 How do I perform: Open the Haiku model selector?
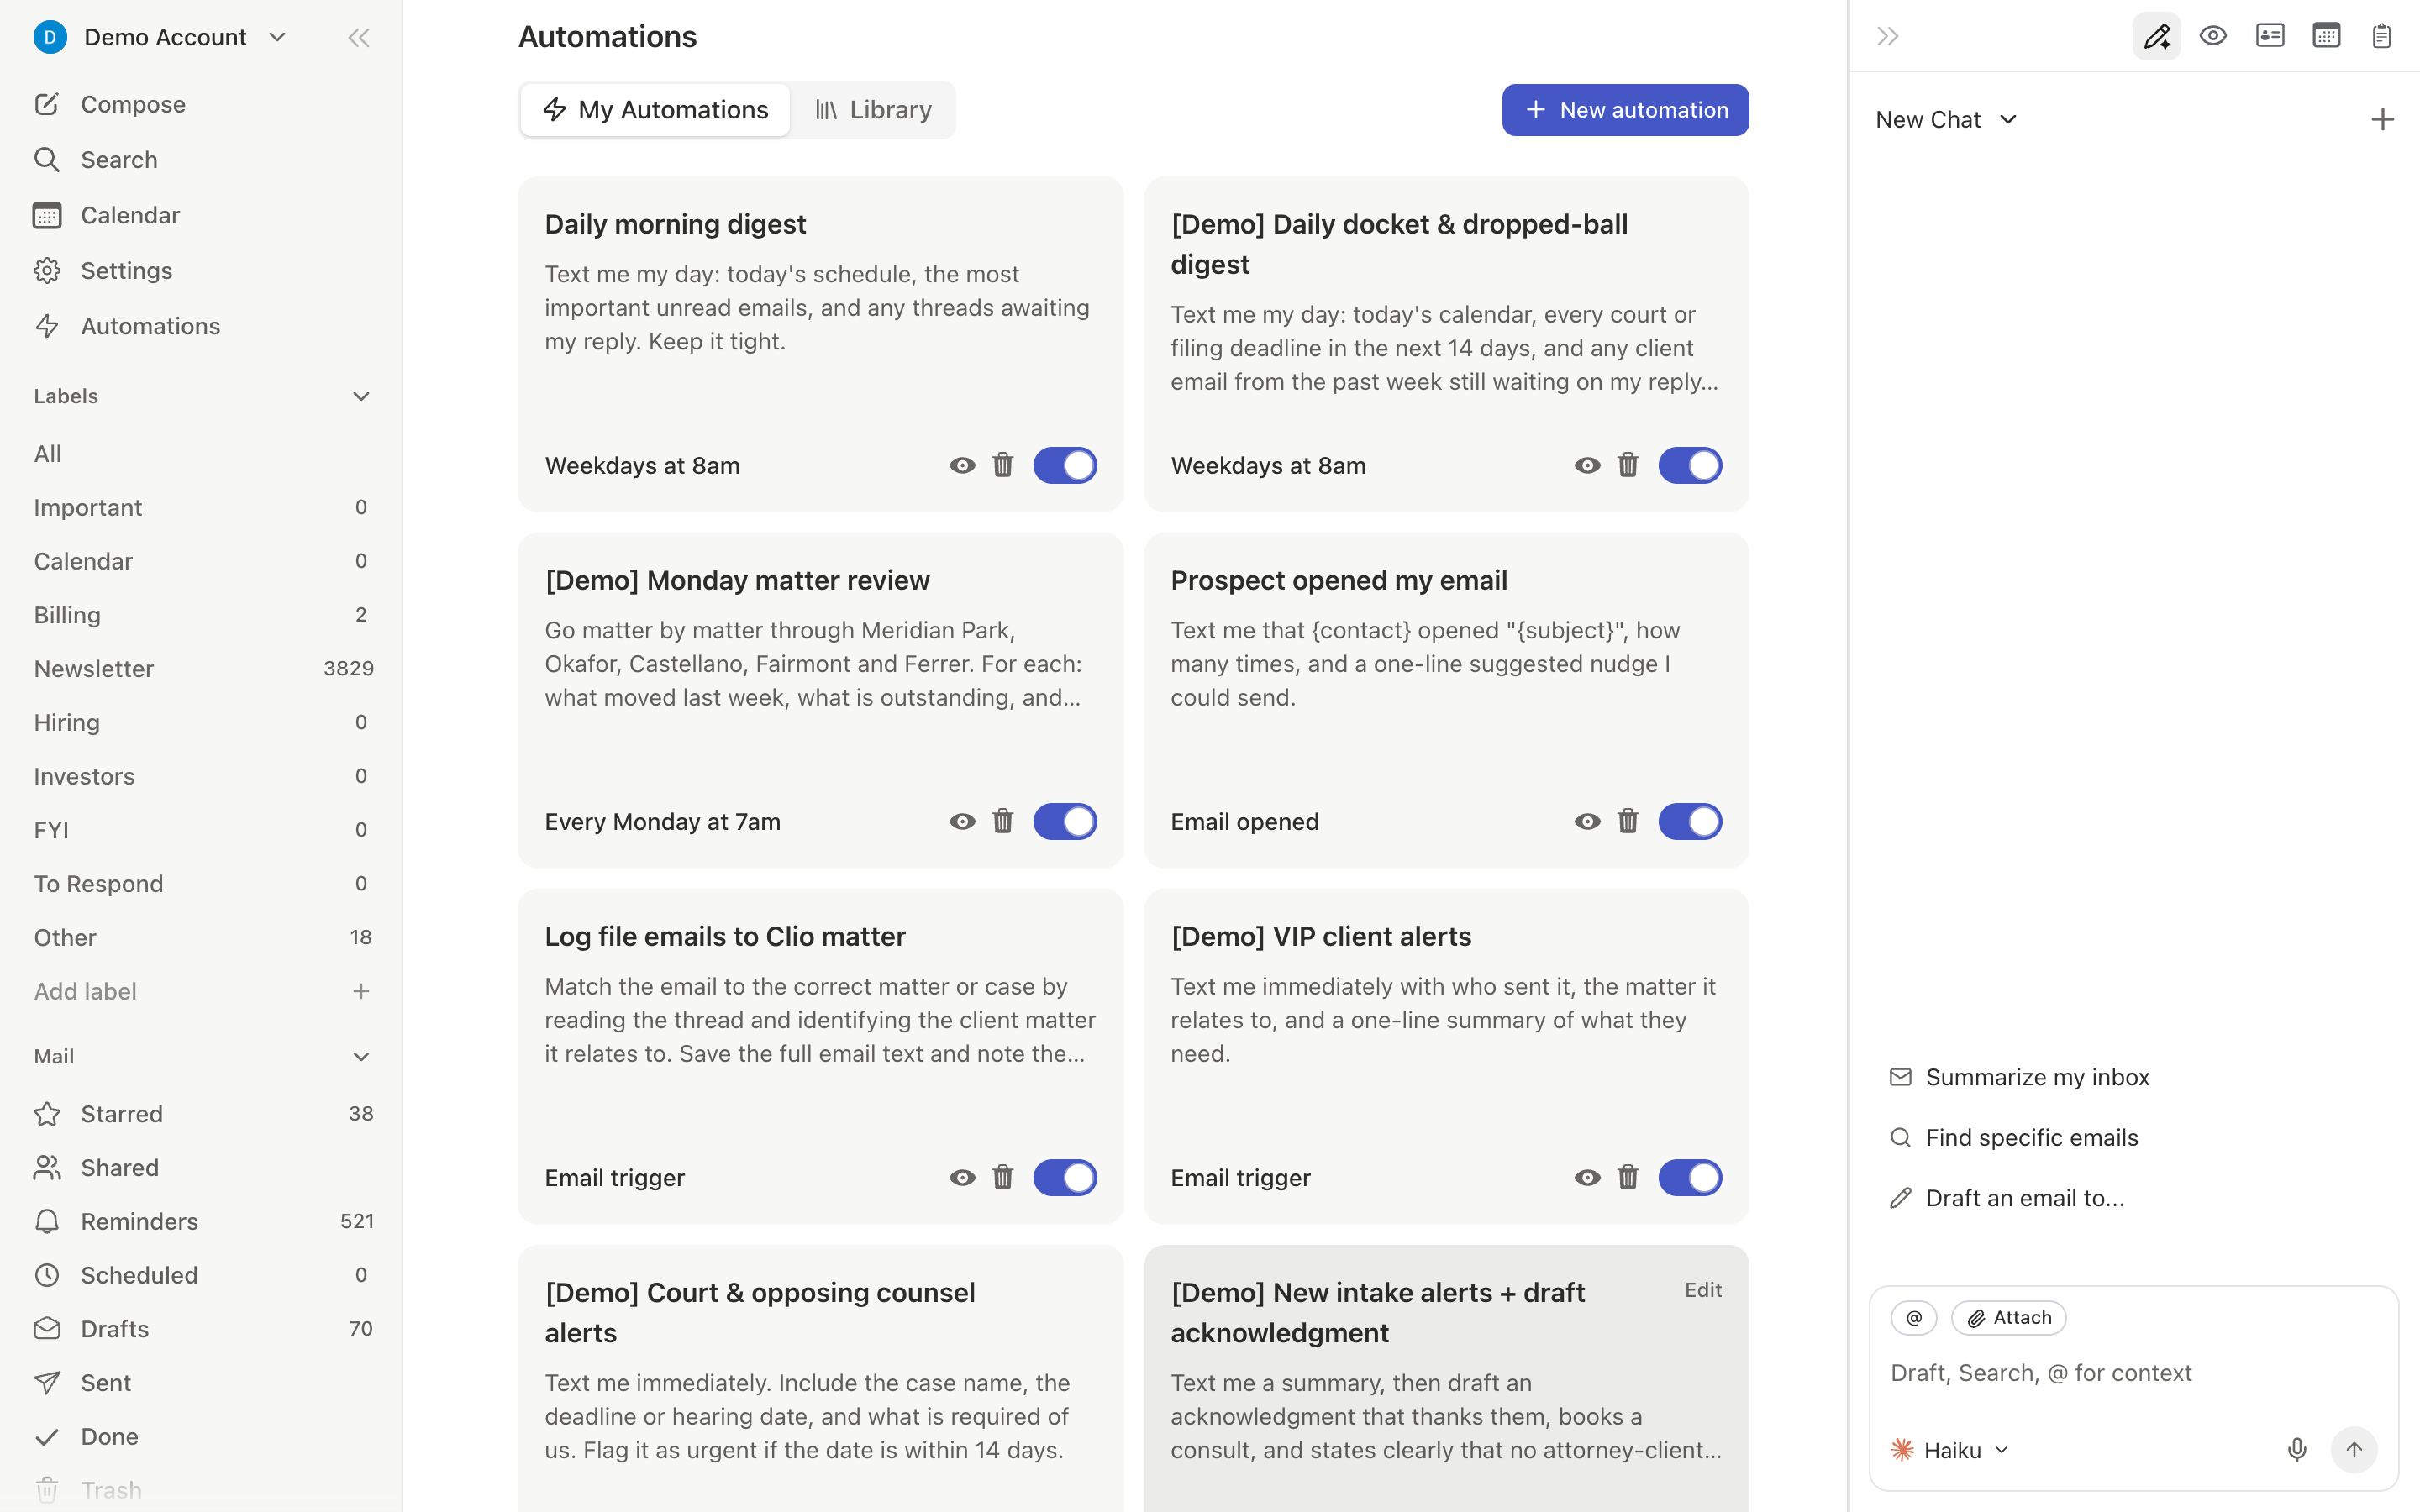(x=1950, y=1450)
